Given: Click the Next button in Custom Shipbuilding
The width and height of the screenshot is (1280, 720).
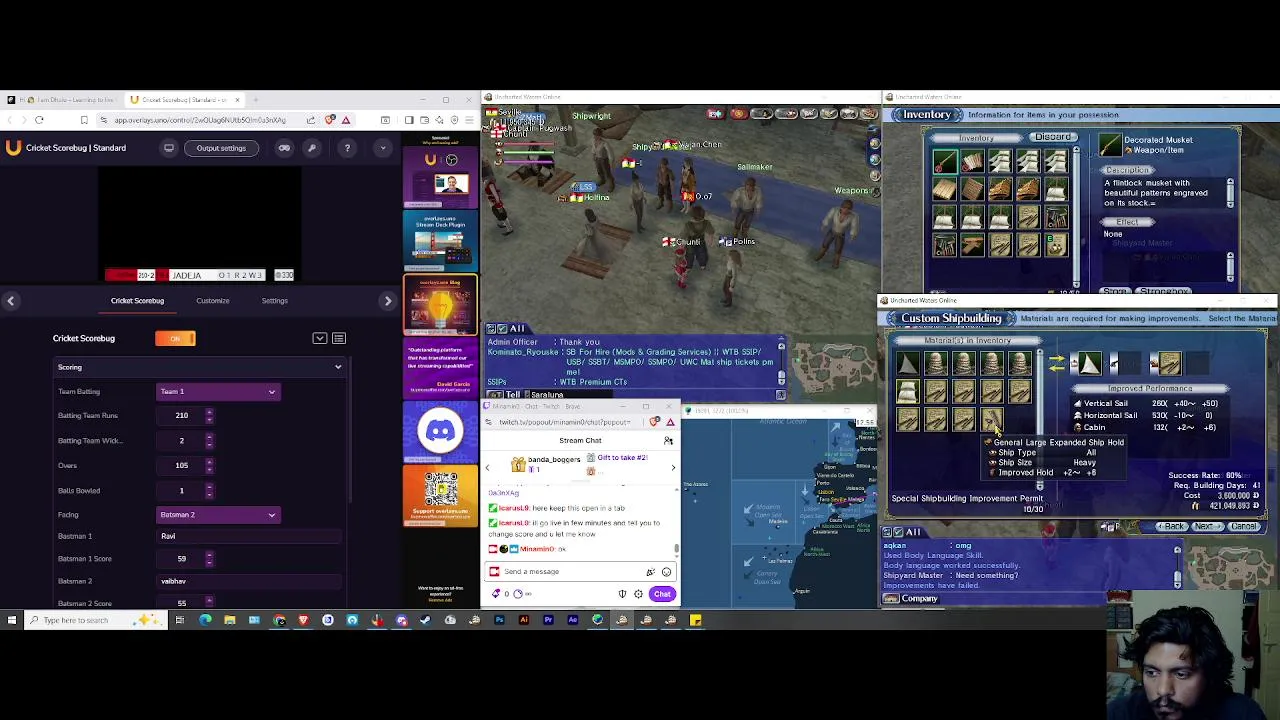Looking at the screenshot, I should [1205, 526].
